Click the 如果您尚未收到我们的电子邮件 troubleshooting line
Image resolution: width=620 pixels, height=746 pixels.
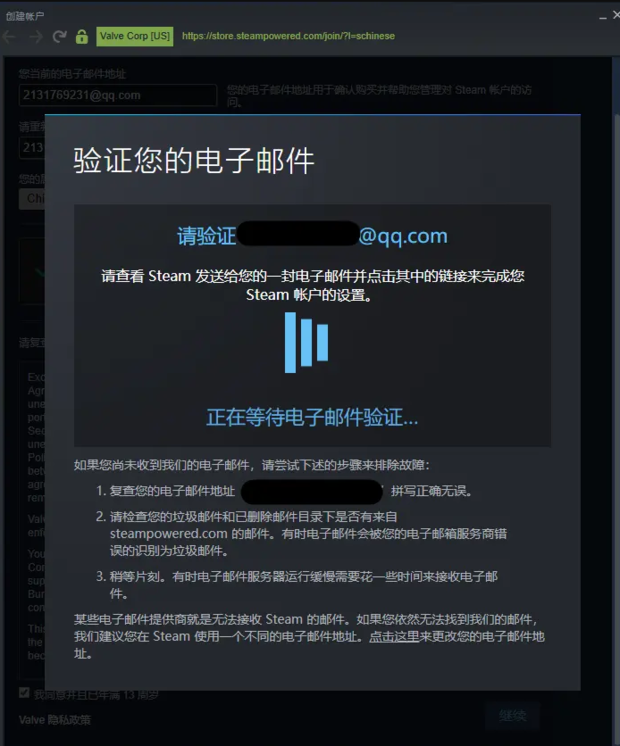pyautogui.click(x=252, y=465)
